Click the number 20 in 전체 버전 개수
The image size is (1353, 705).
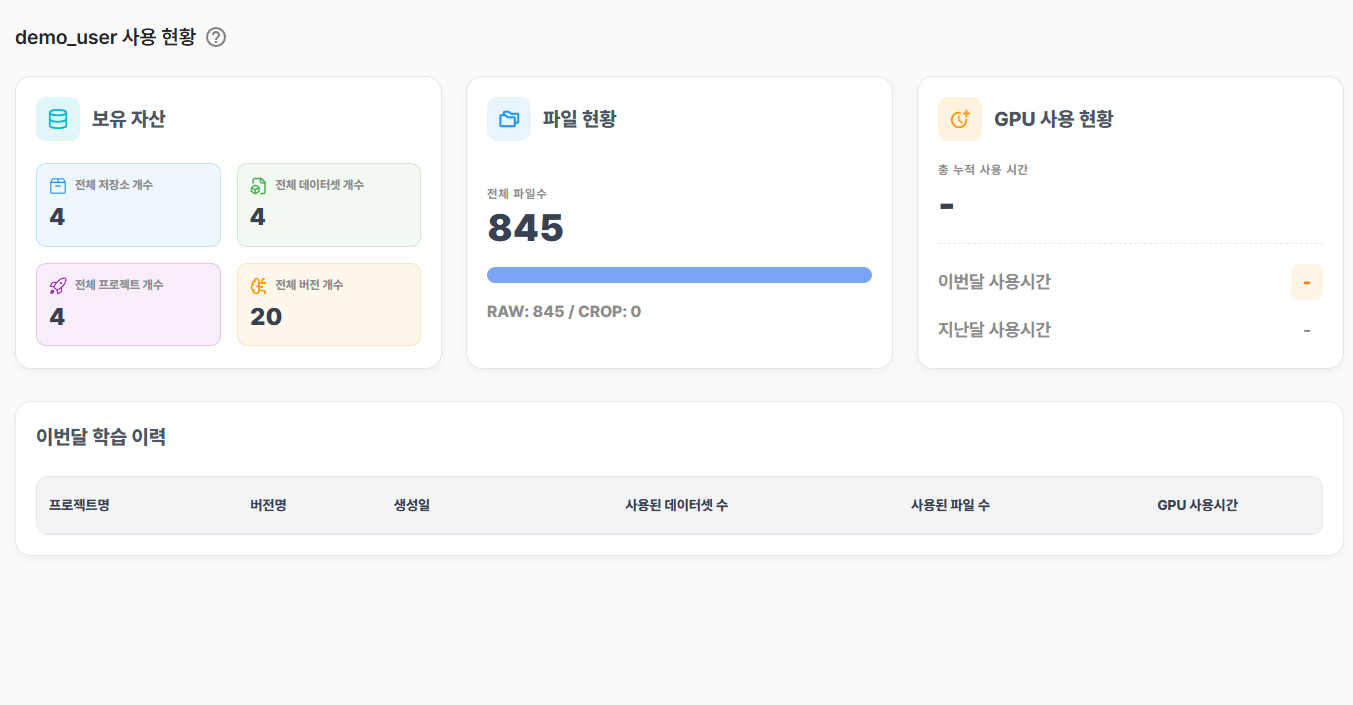coord(266,317)
